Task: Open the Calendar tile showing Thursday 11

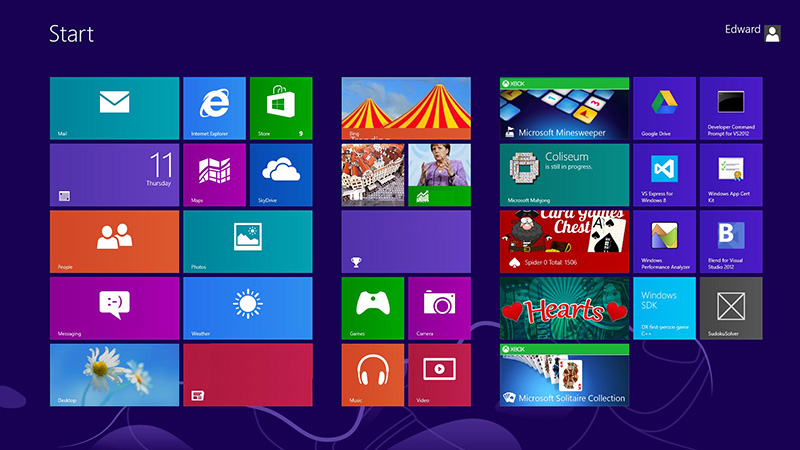Action: [x=114, y=175]
